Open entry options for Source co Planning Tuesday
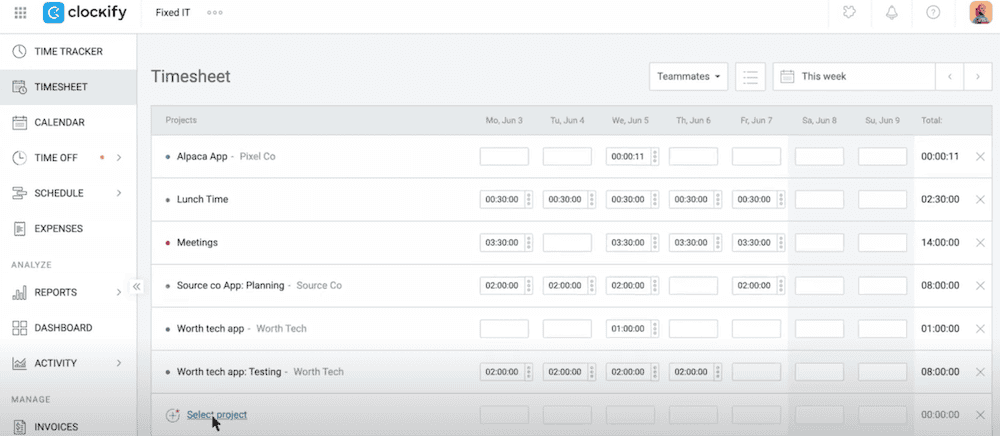Image resolution: width=1000 pixels, height=436 pixels. tap(591, 286)
